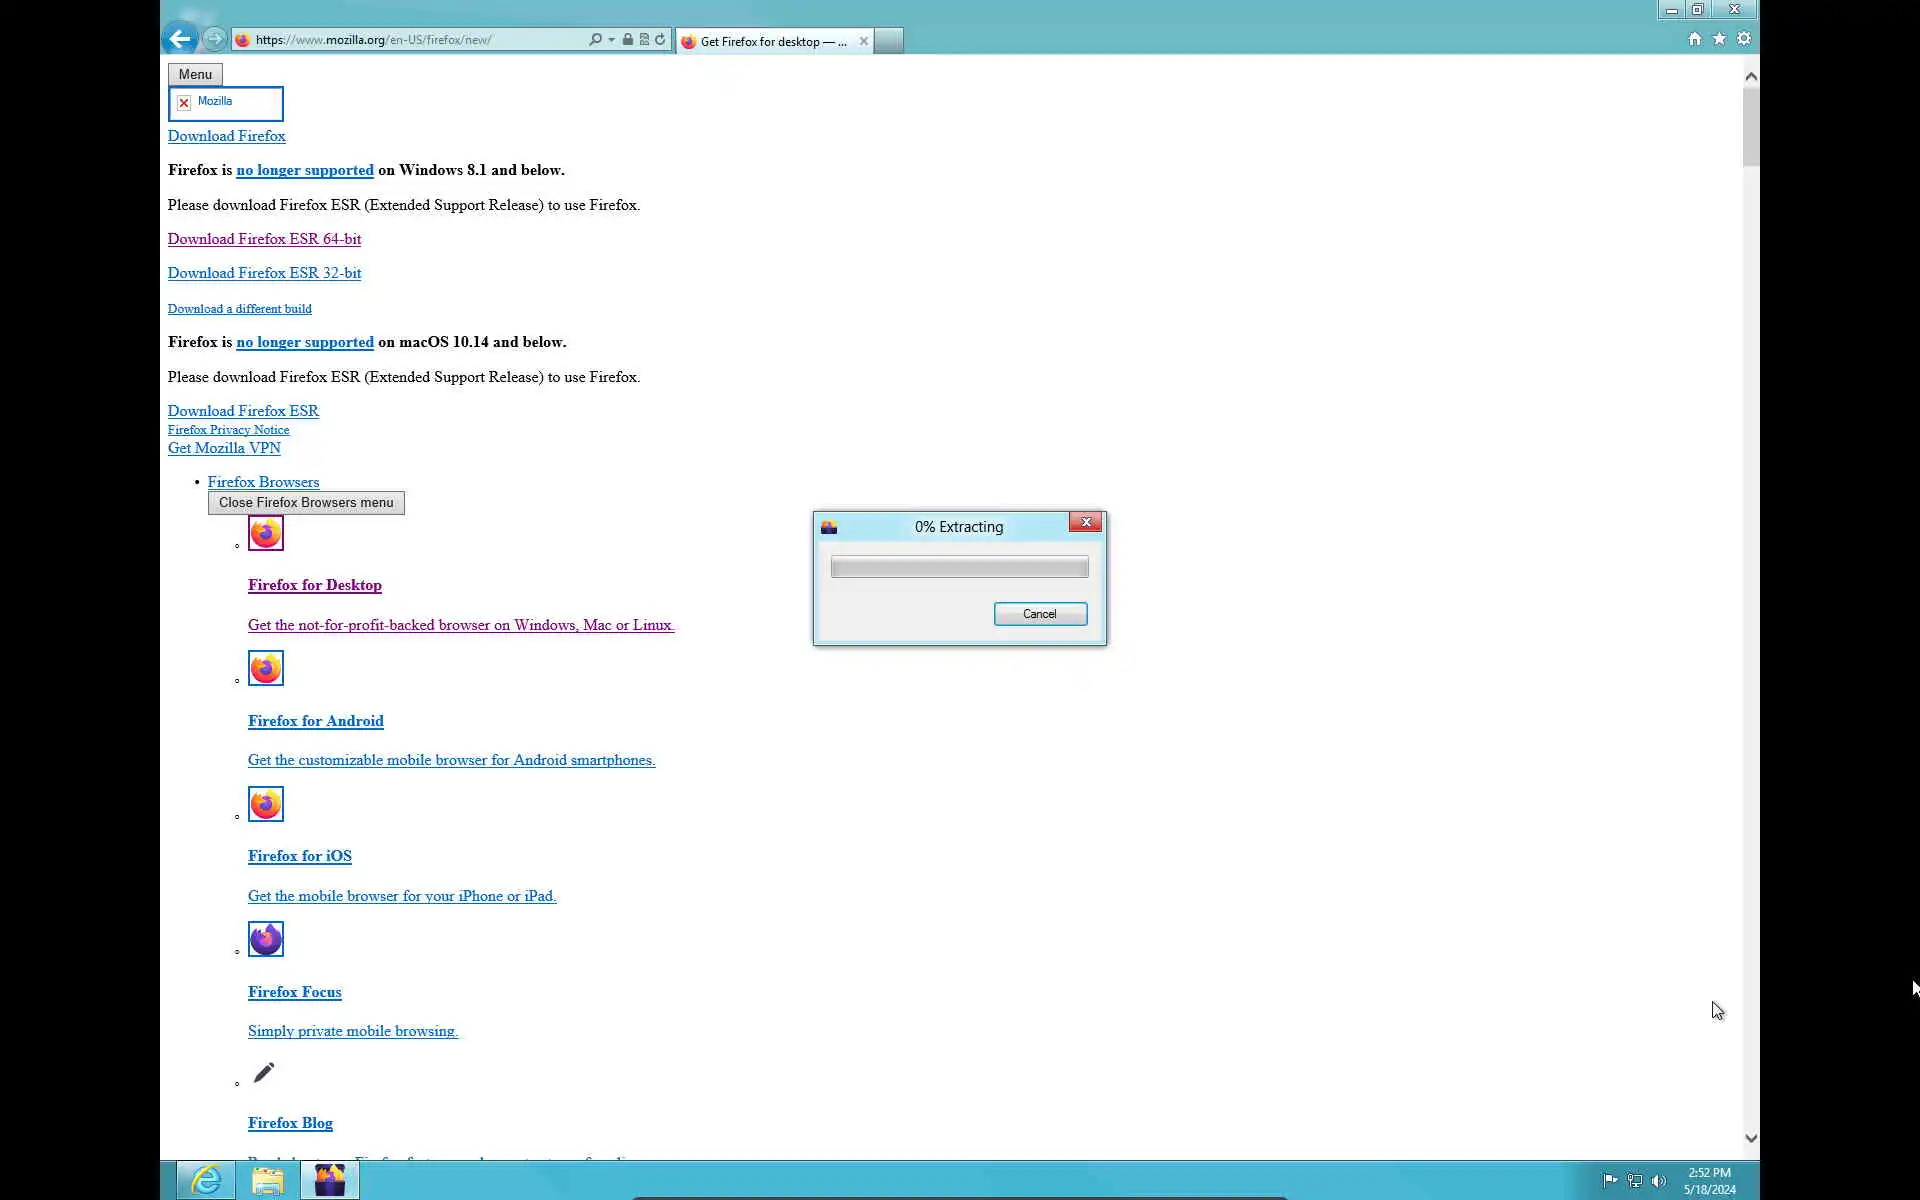Click the Forward navigation arrow

click(x=214, y=39)
